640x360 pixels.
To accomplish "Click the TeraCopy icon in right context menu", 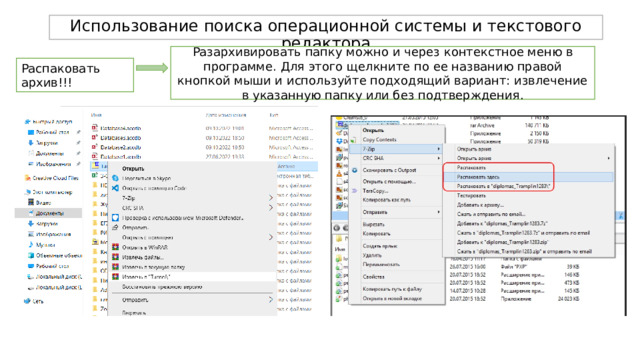I will click(354, 191).
